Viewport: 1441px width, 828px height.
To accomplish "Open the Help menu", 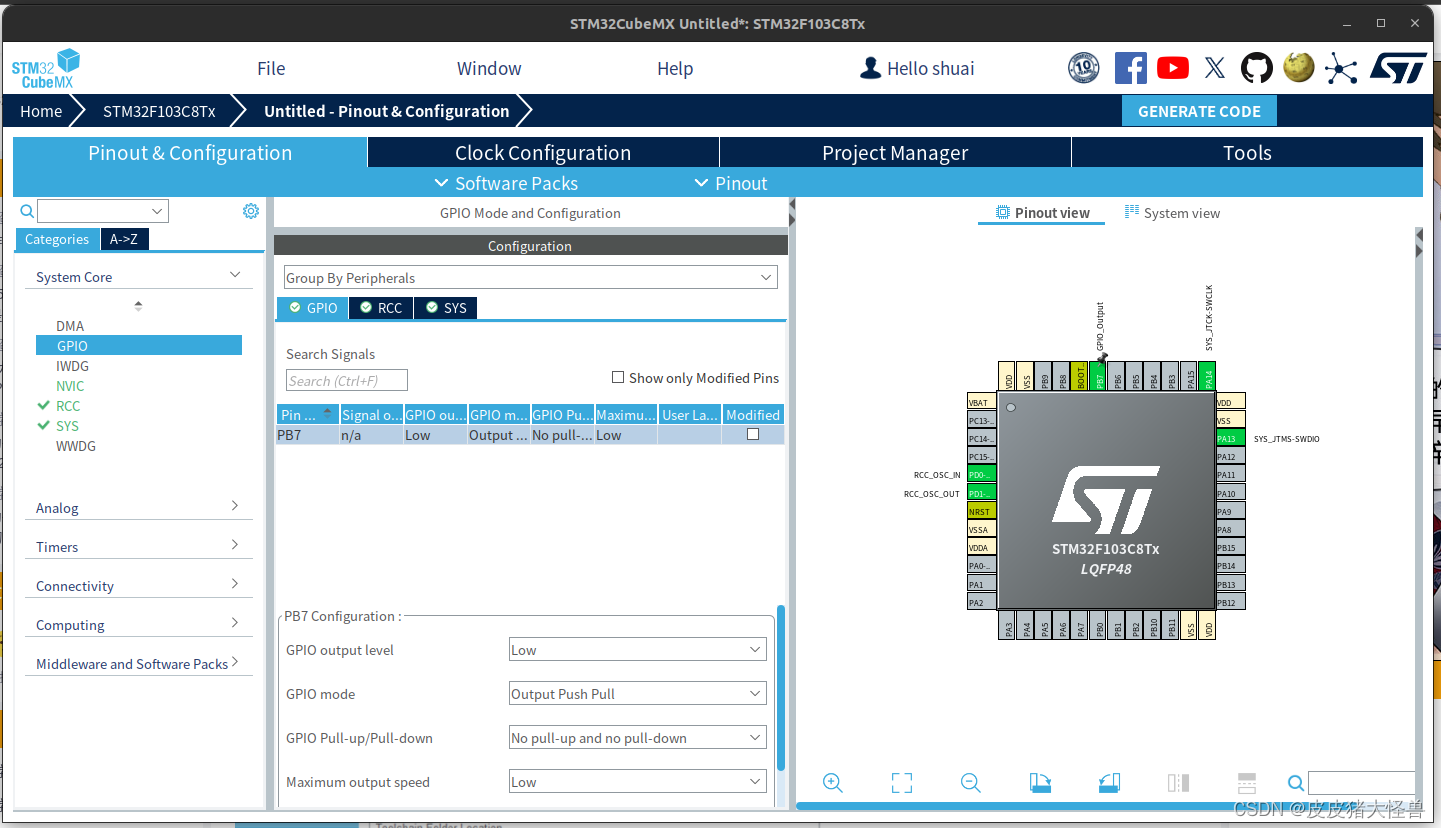I will click(x=675, y=68).
